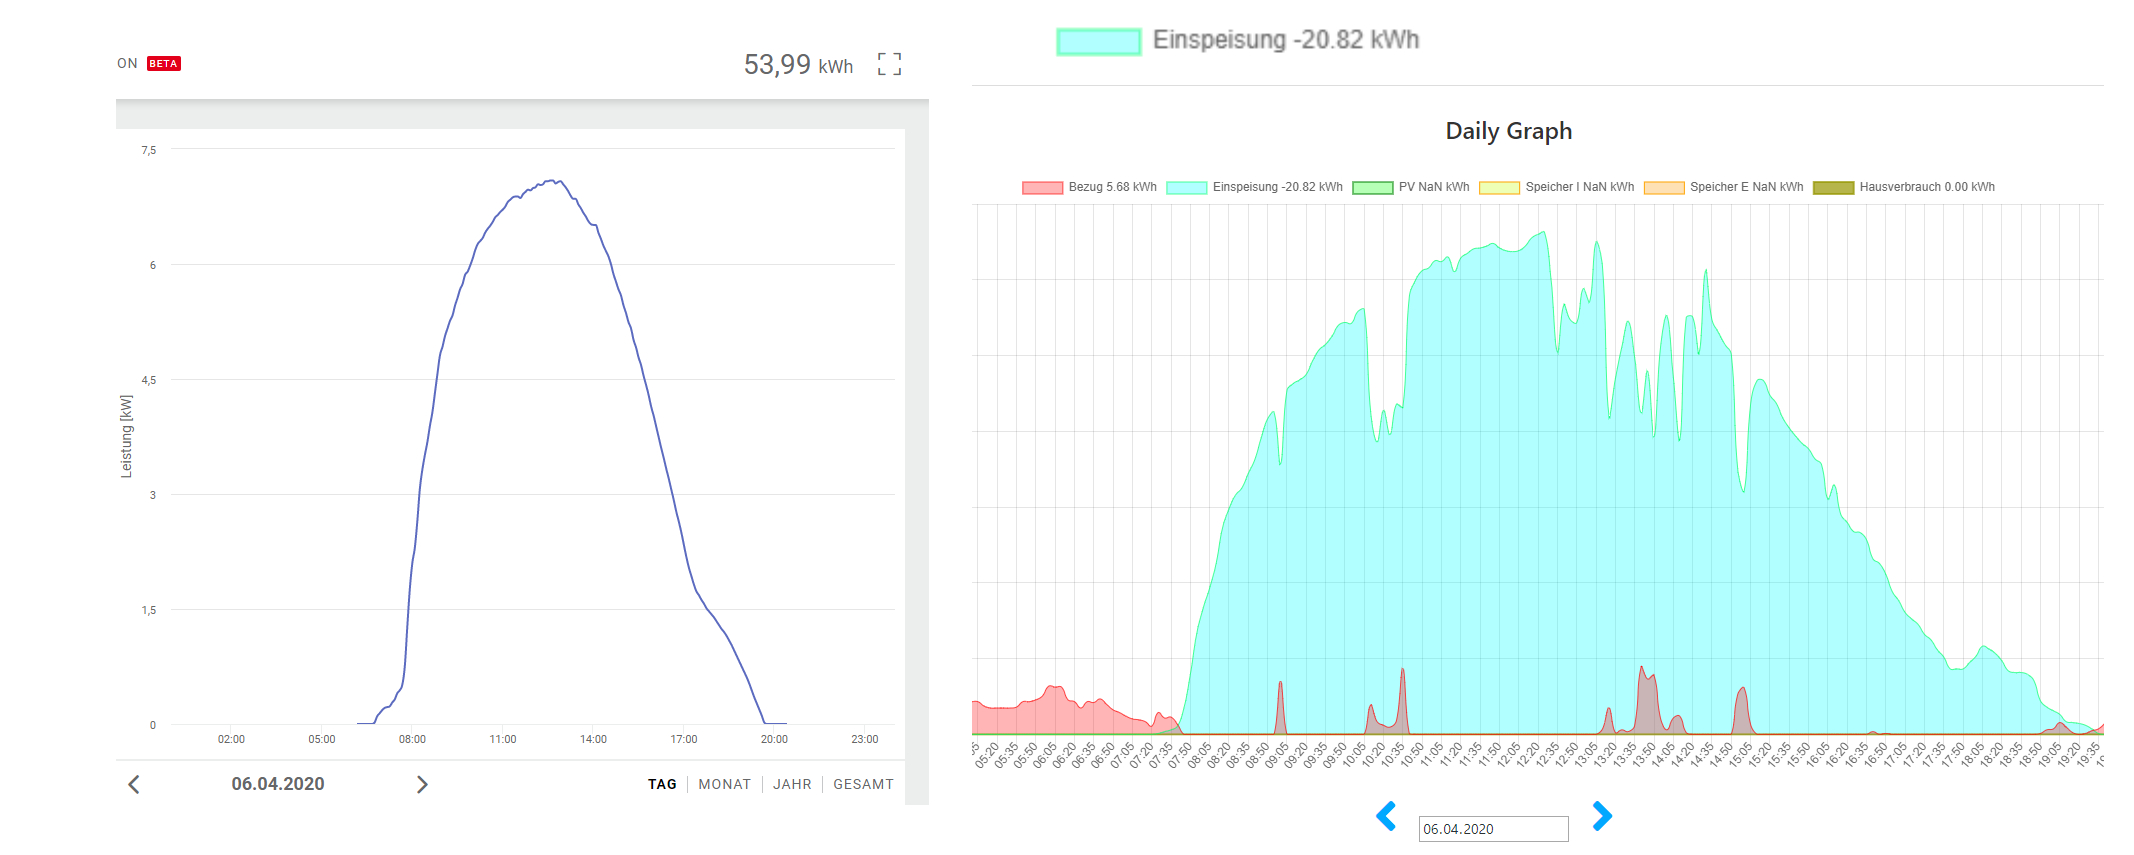The width and height of the screenshot is (2134, 855).
Task: Toggle Bezug 5.68 kWh legend series
Action: coord(1089,188)
